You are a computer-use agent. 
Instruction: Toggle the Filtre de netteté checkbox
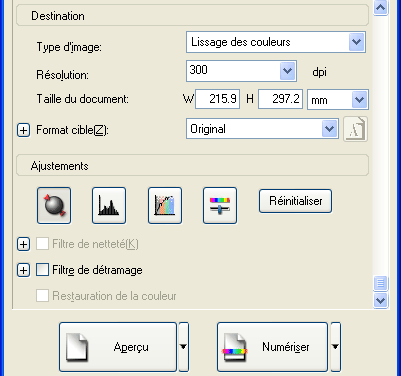(x=42, y=244)
